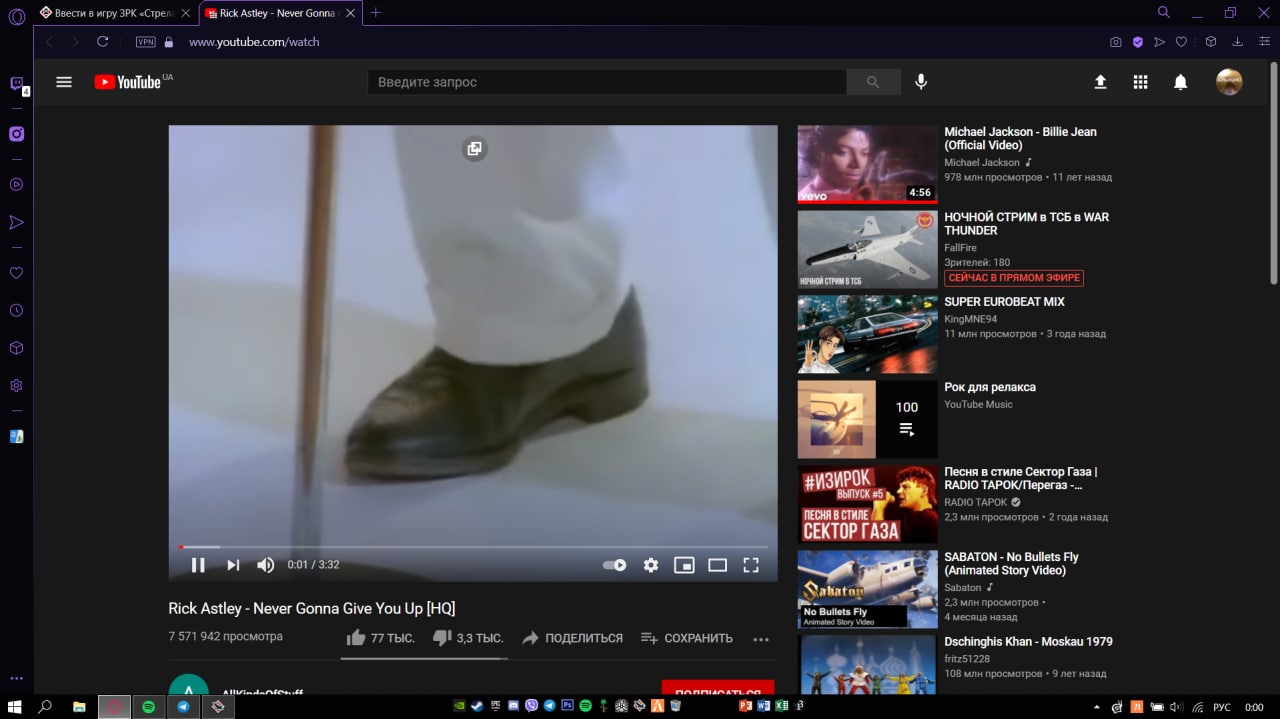Open the Flow send icon in toolbar
This screenshot has width=1280, height=719.
pos(1160,42)
